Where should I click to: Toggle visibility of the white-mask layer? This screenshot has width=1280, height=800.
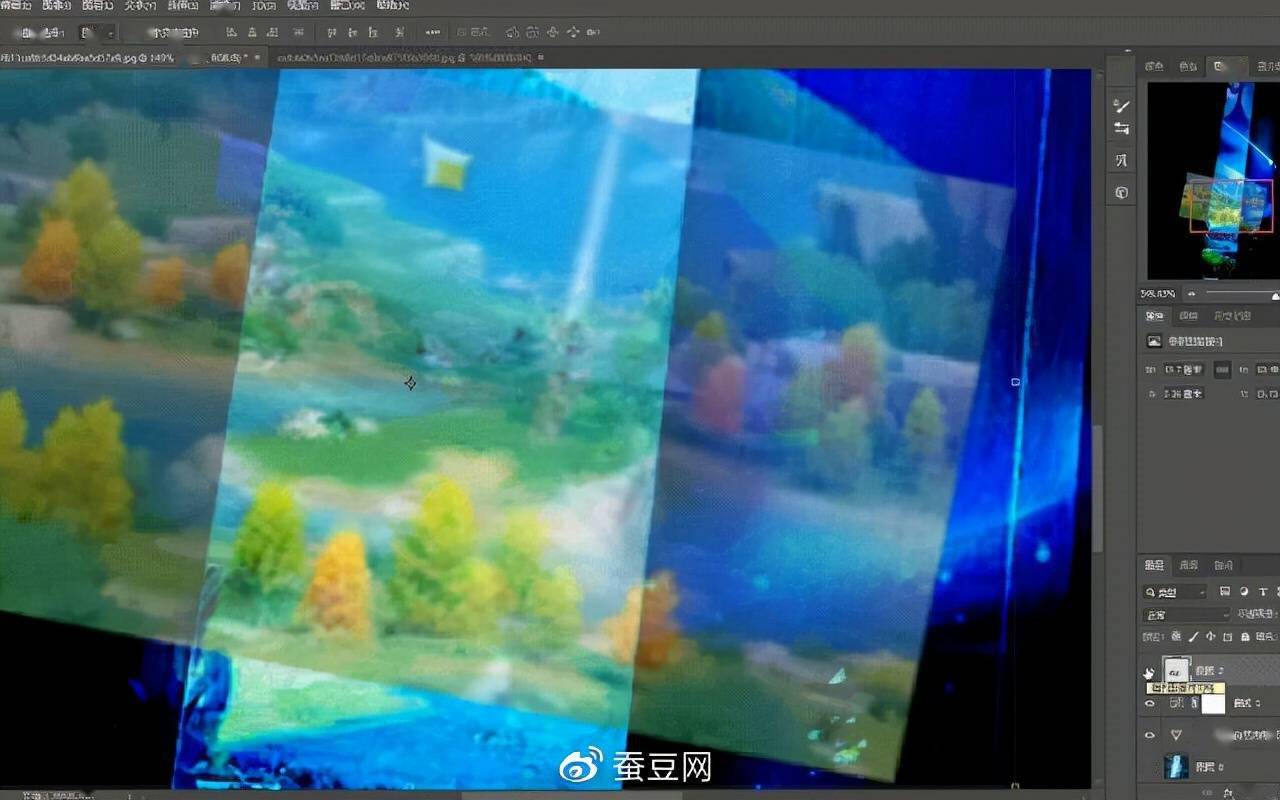tap(1149, 704)
